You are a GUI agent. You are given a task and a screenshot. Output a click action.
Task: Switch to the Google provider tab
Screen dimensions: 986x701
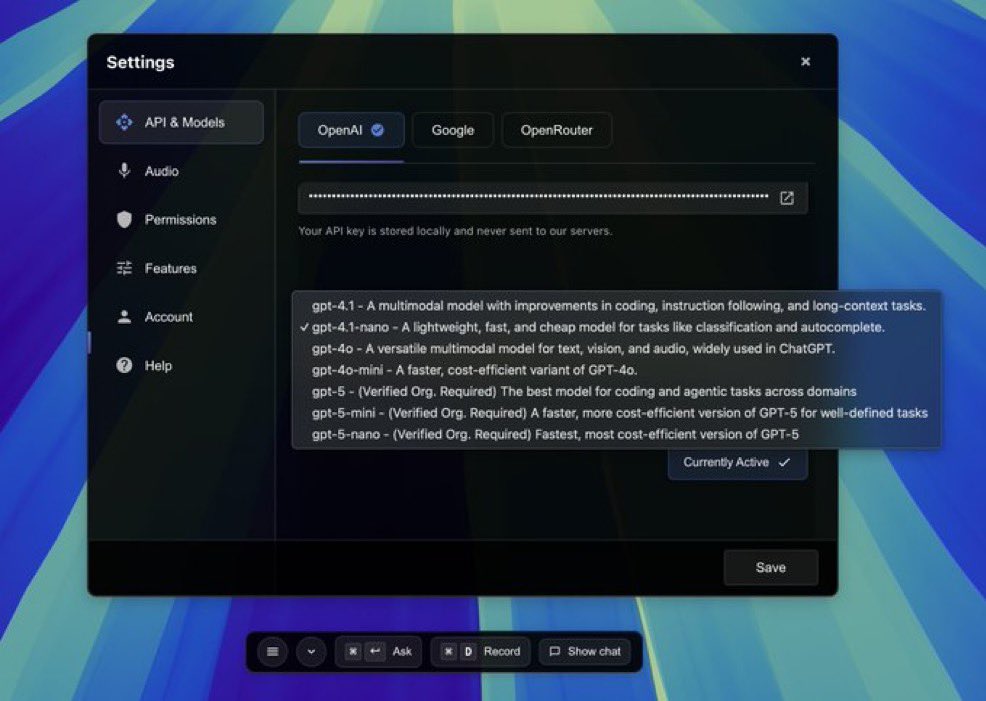(x=453, y=130)
